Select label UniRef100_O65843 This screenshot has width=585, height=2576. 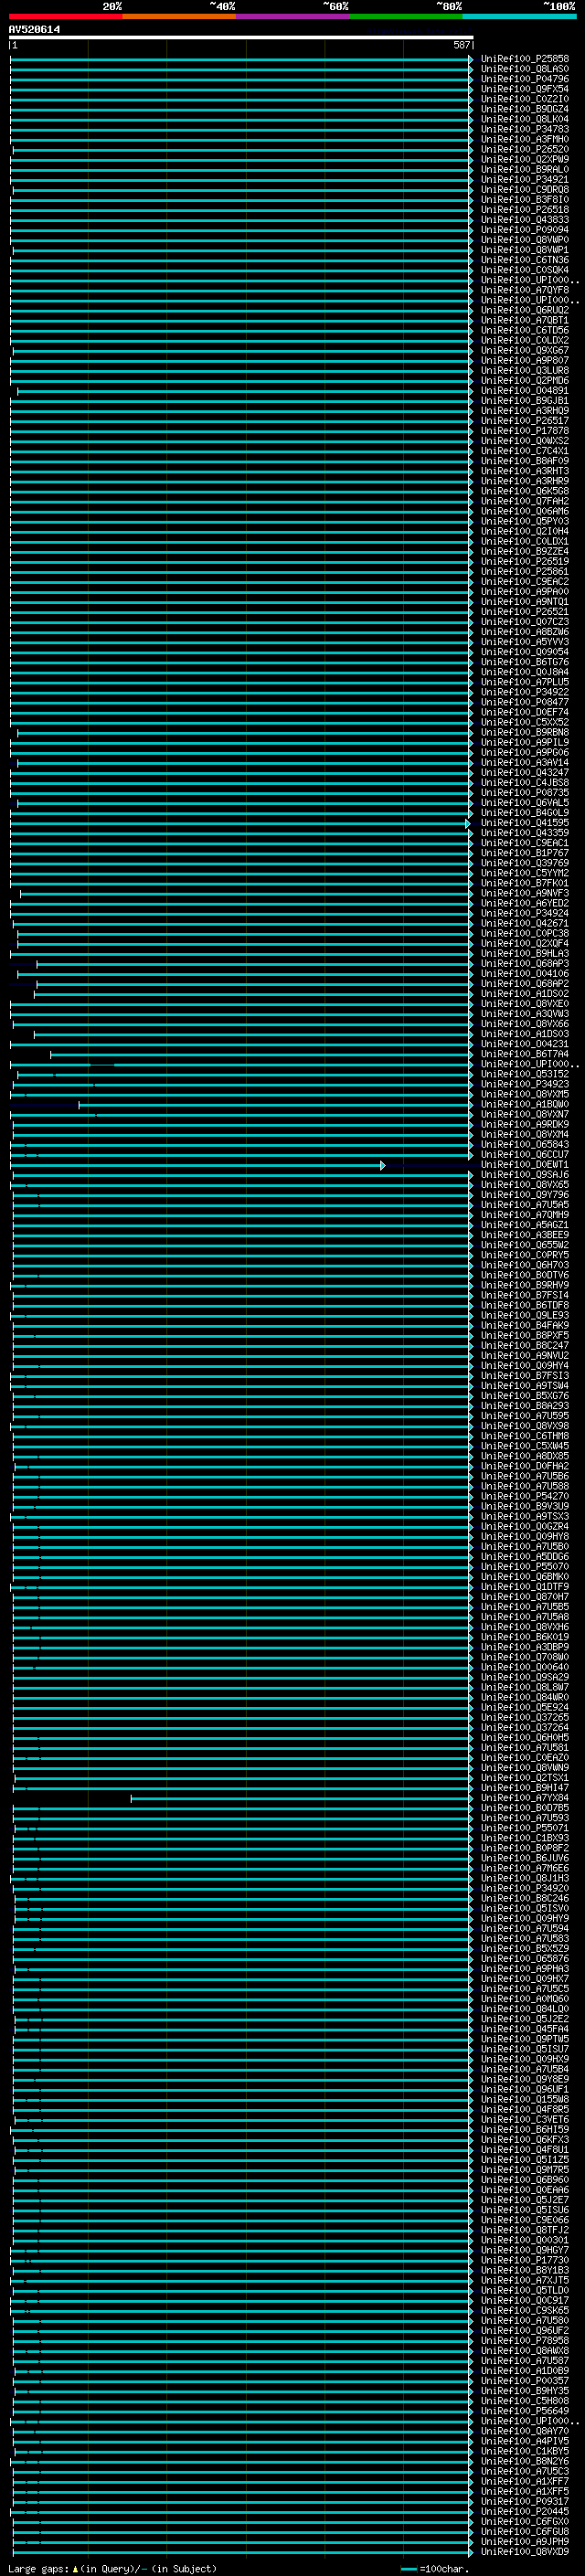(525, 1144)
